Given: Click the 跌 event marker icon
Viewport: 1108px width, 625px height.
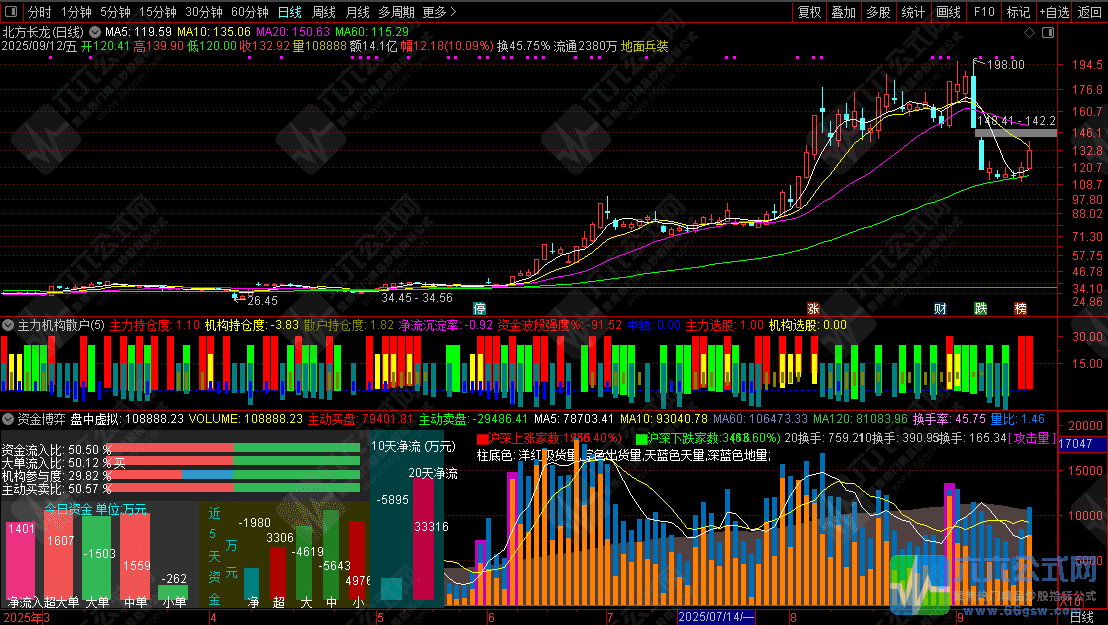Looking at the screenshot, I should coord(980,307).
